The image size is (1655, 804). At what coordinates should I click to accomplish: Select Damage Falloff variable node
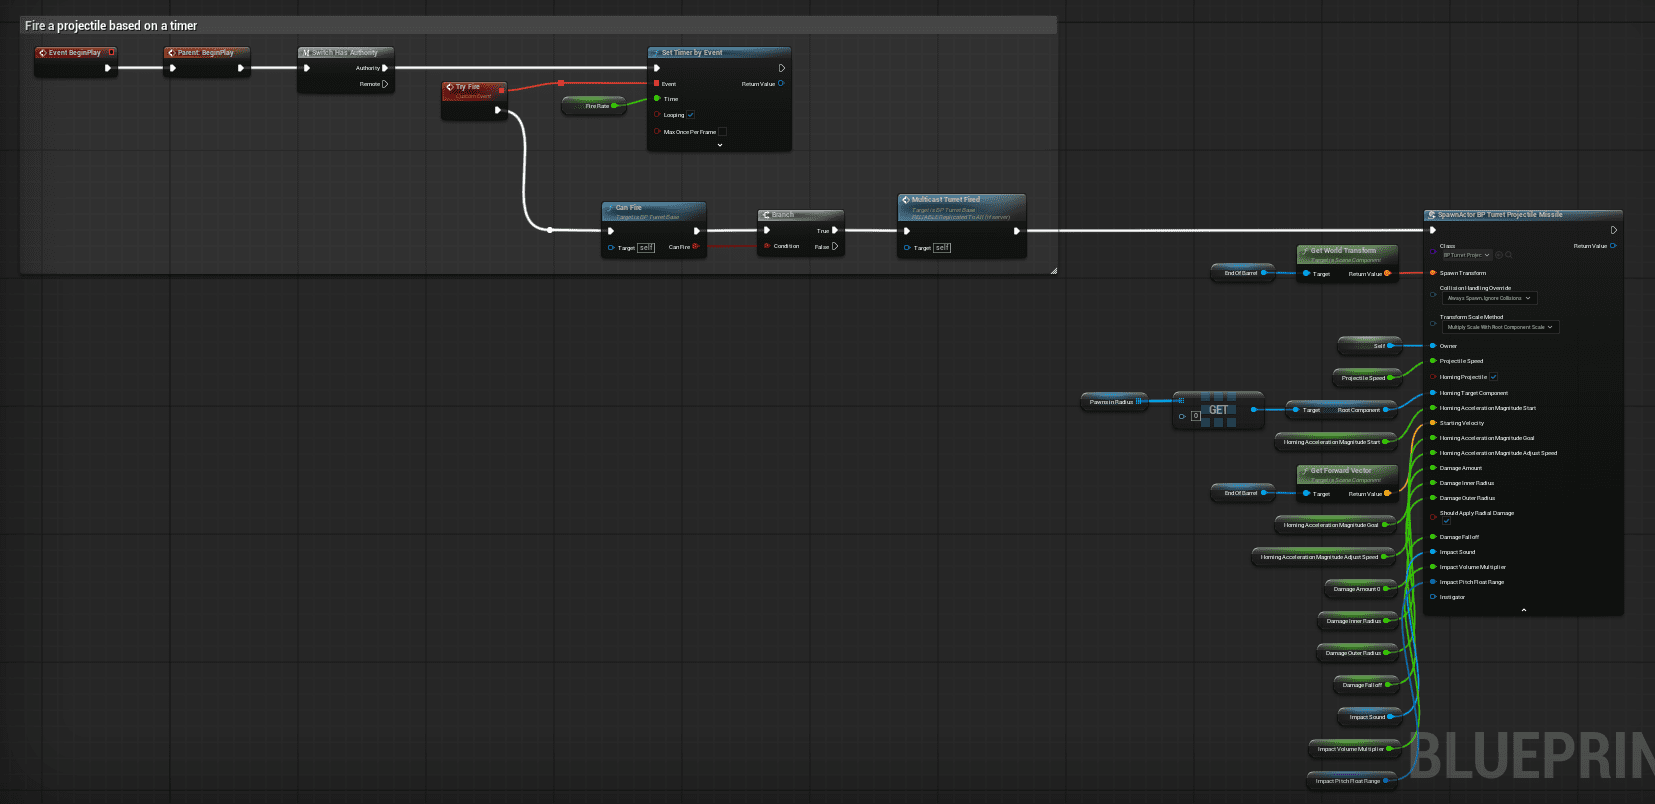tap(1365, 685)
